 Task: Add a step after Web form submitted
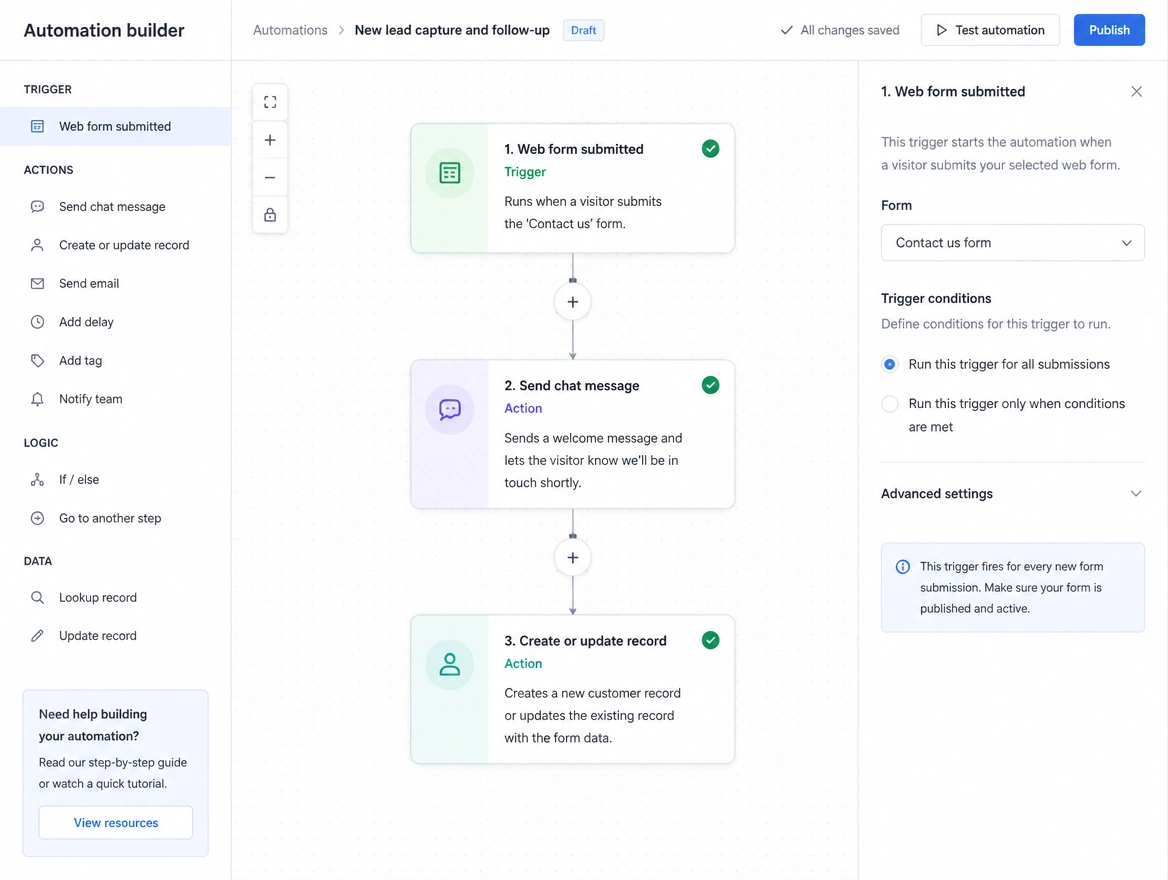point(573,302)
